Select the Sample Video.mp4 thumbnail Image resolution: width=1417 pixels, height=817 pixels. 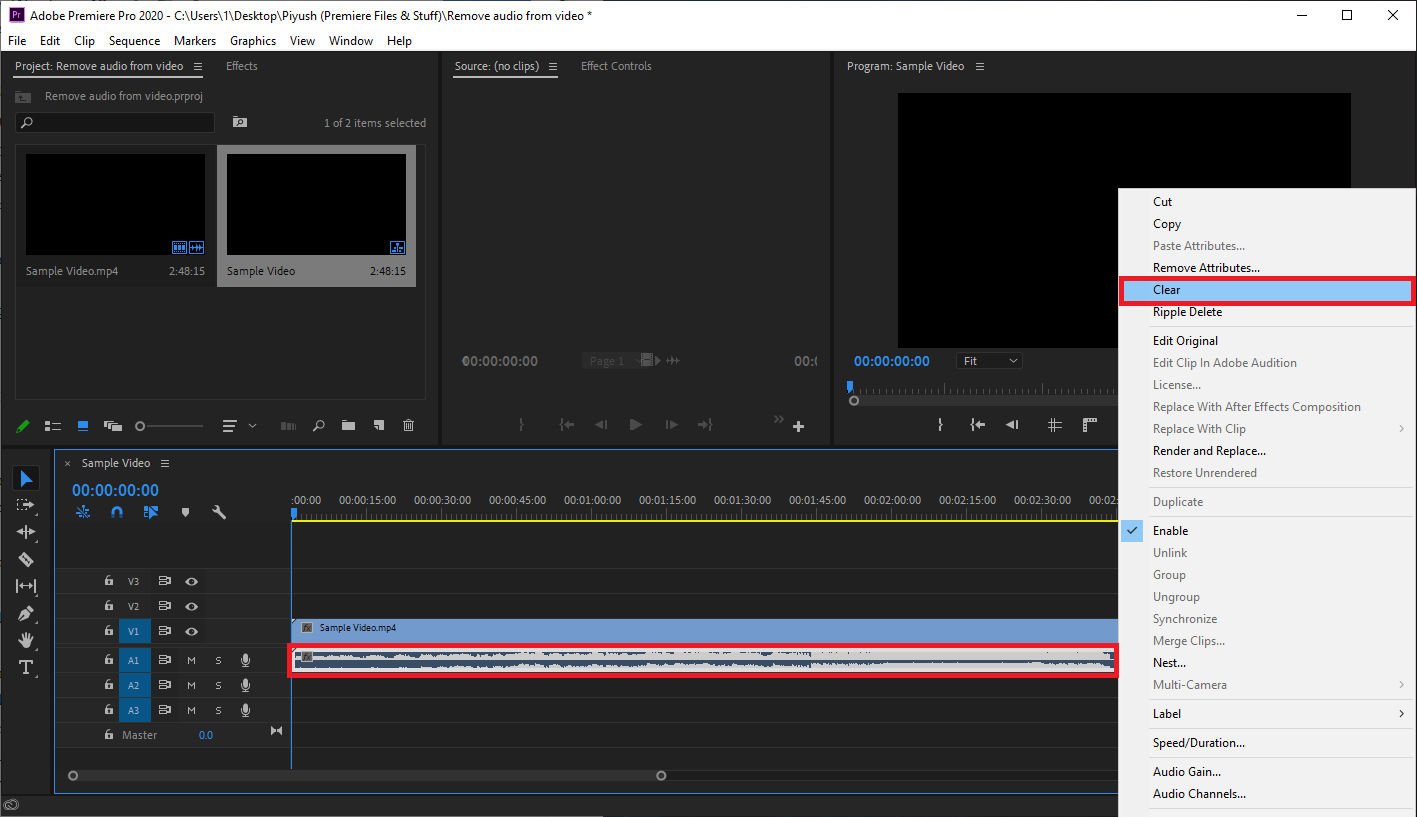115,205
